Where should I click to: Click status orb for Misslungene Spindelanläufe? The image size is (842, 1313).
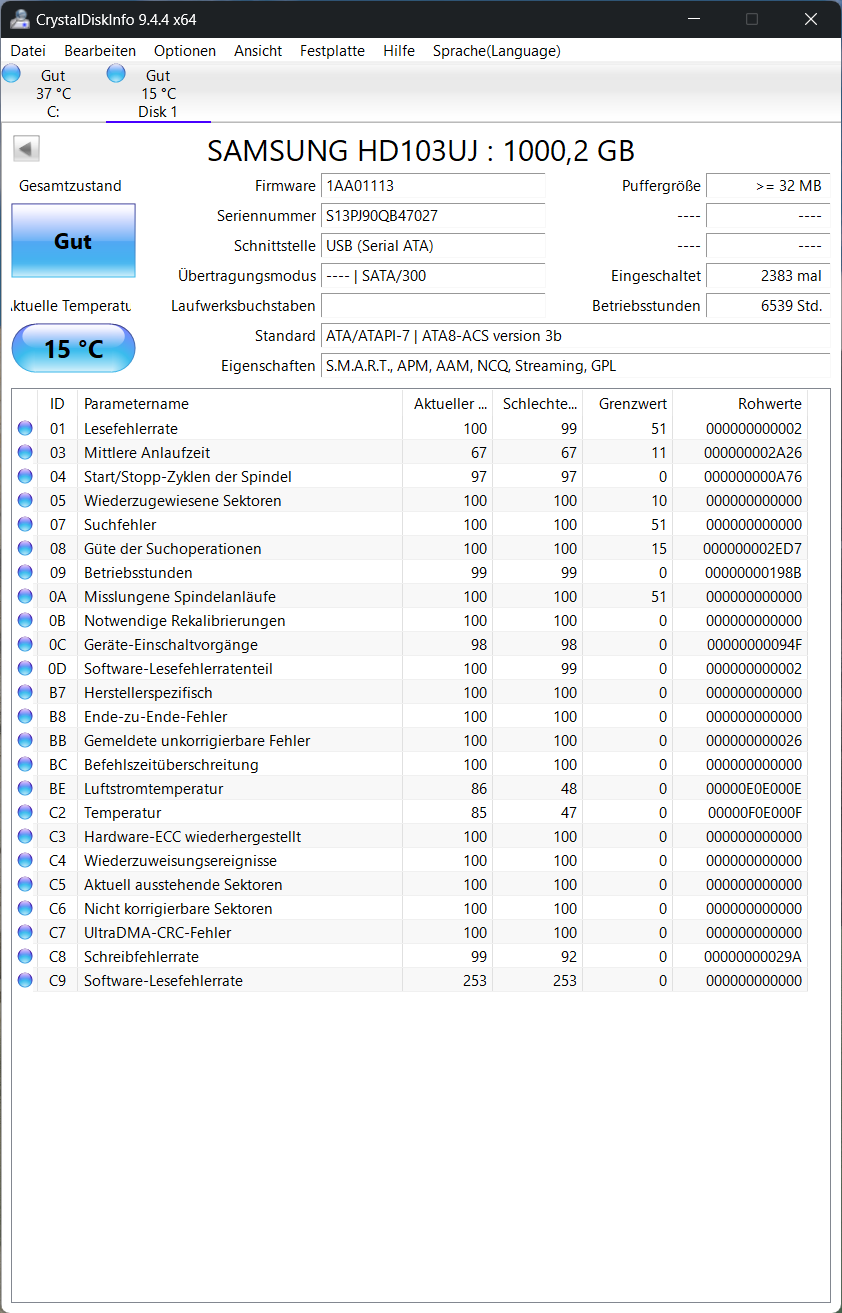(25, 596)
